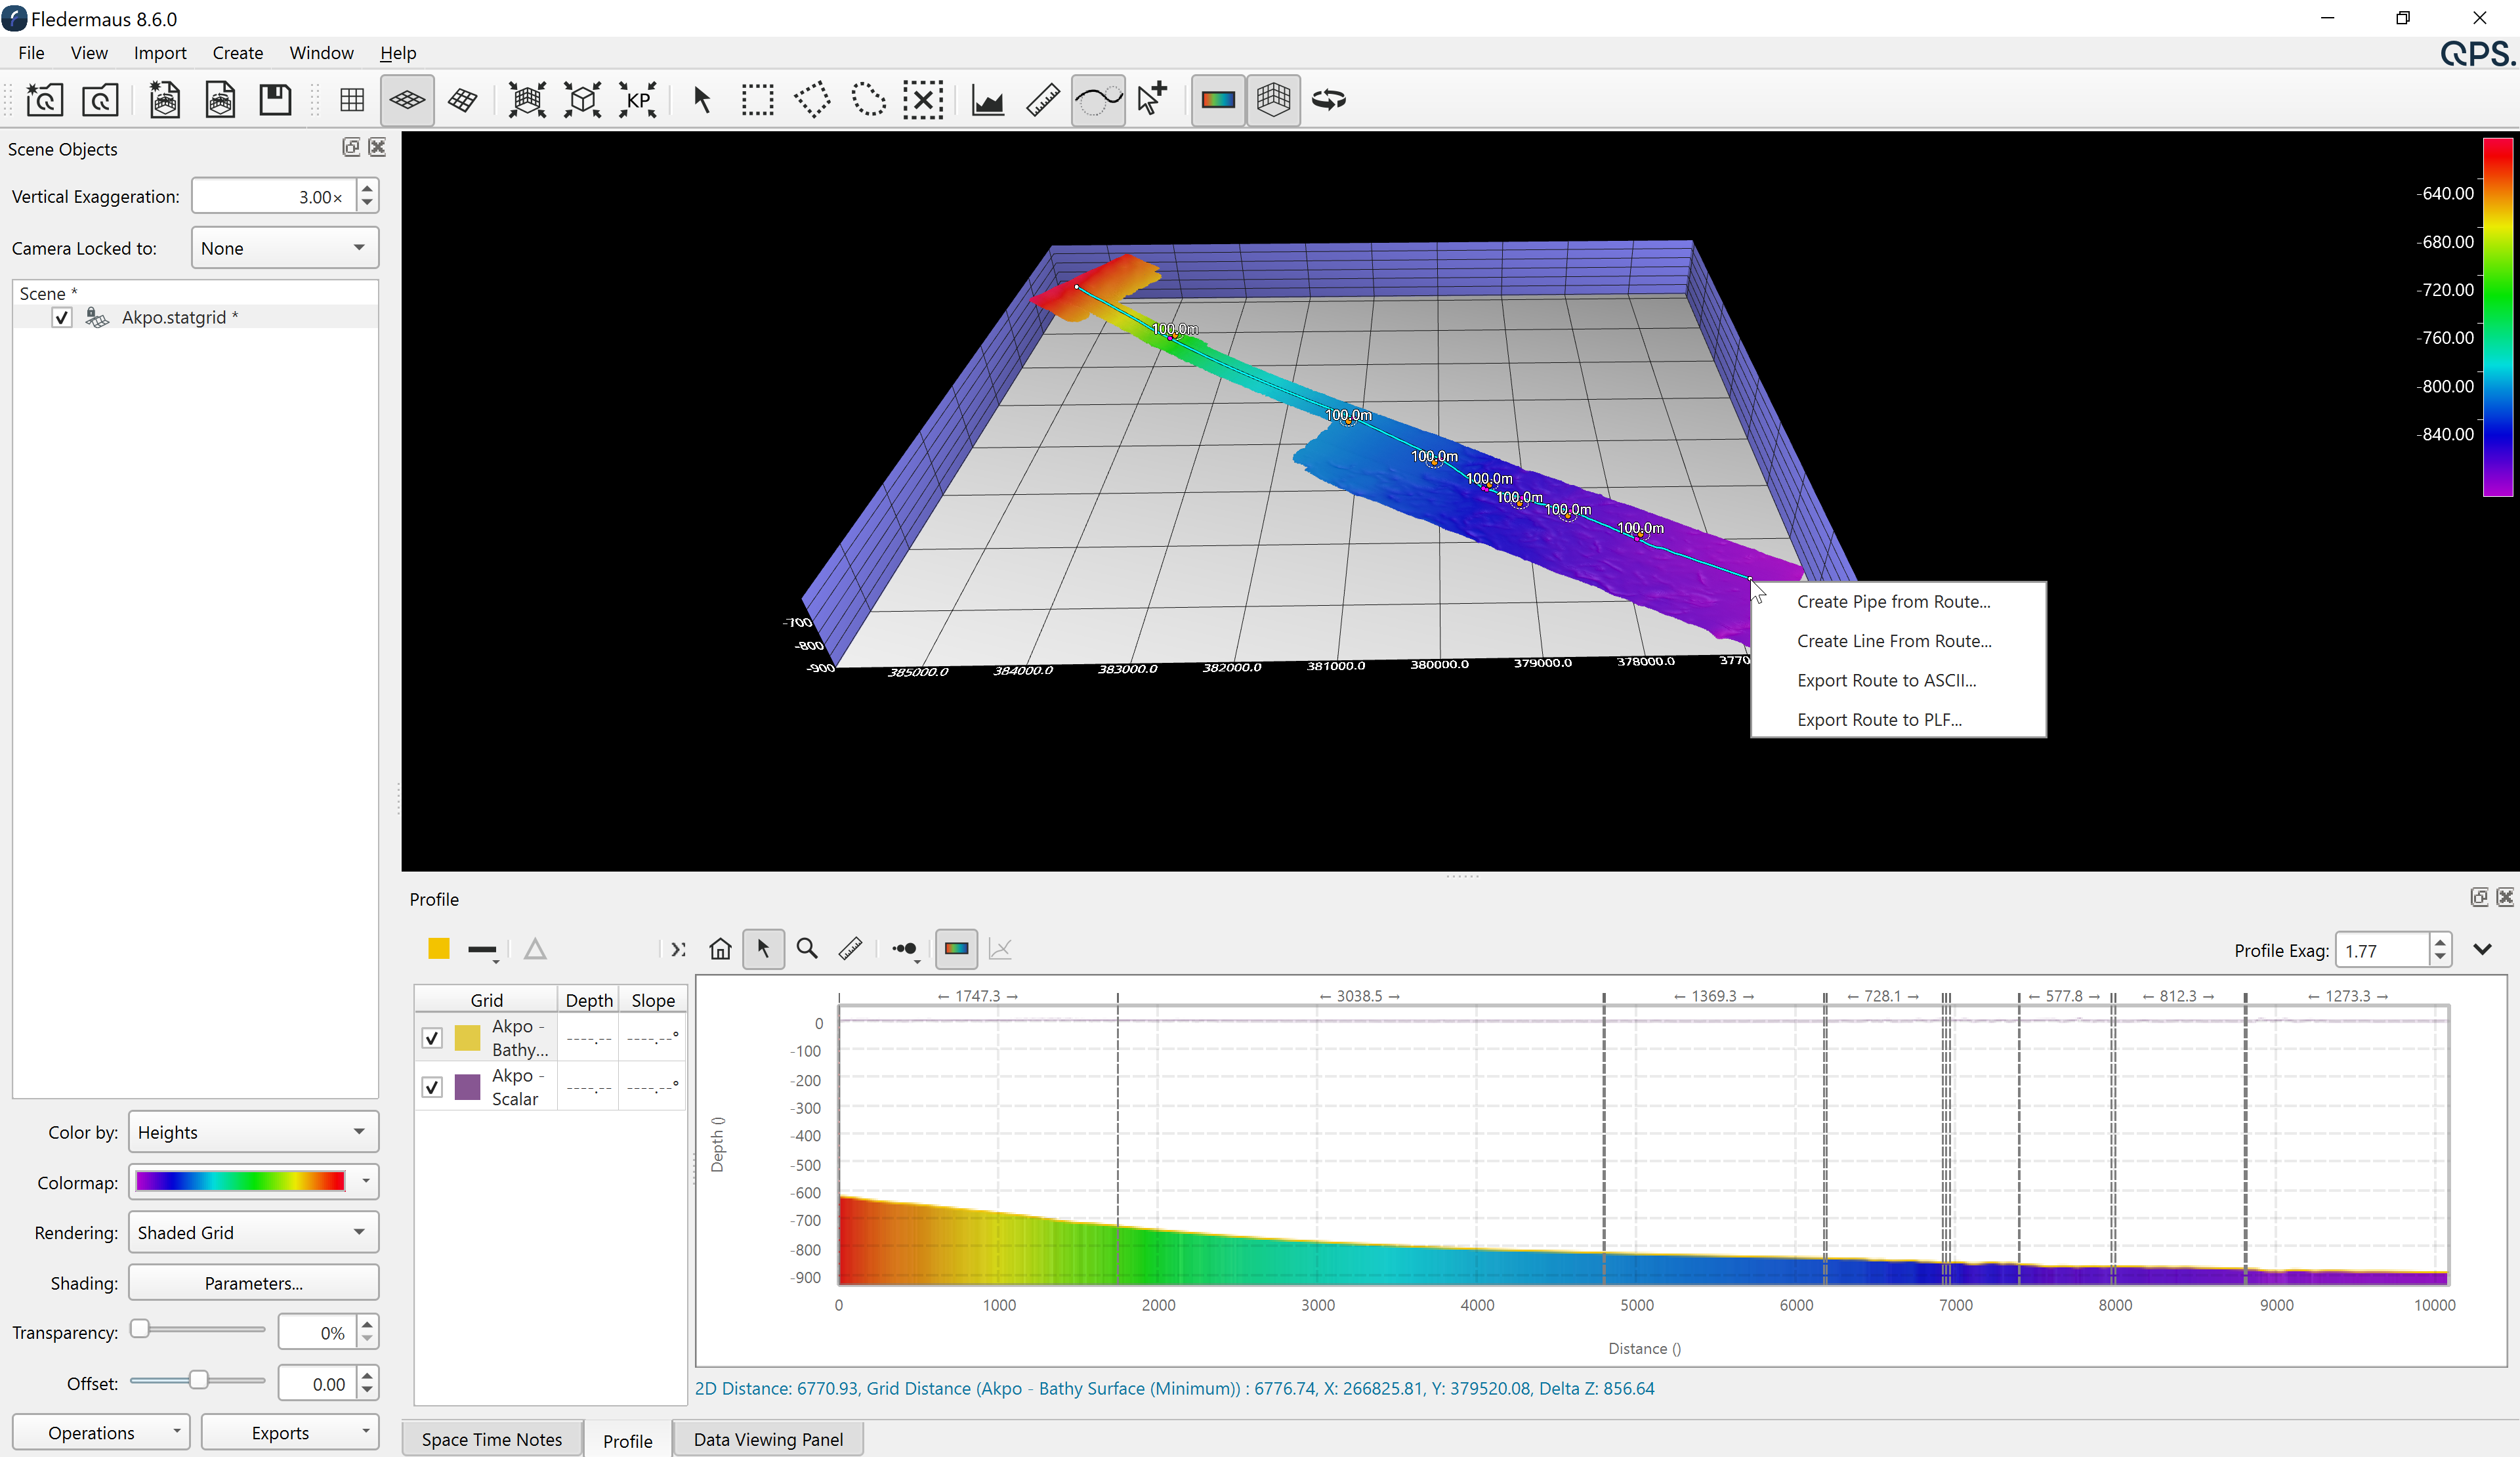Activate the rectangle selection tool

tap(757, 100)
